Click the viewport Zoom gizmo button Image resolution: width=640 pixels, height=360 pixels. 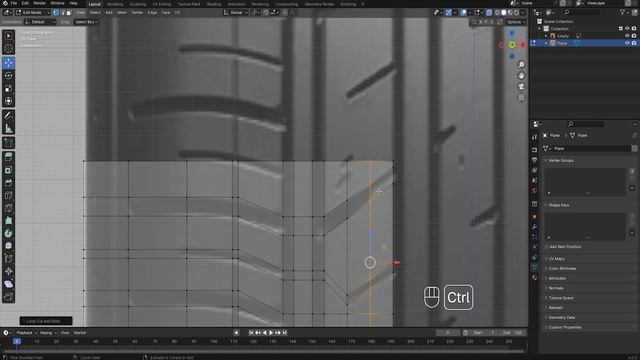[x=521, y=64]
